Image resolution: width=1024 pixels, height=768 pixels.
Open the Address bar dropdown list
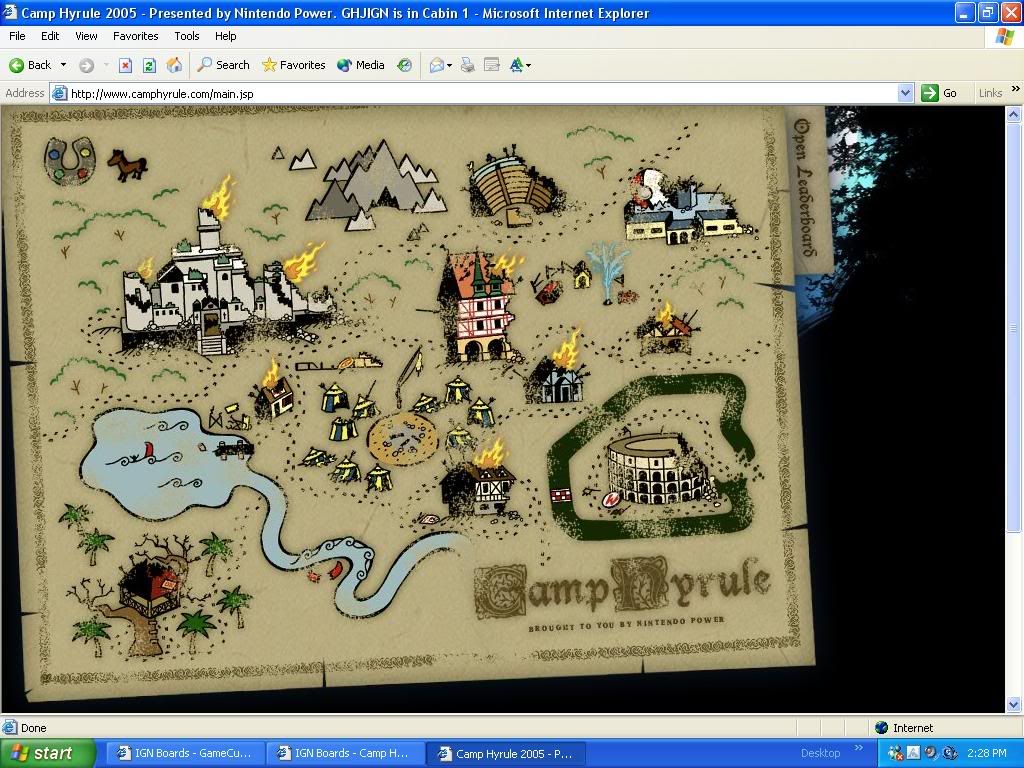(905, 93)
